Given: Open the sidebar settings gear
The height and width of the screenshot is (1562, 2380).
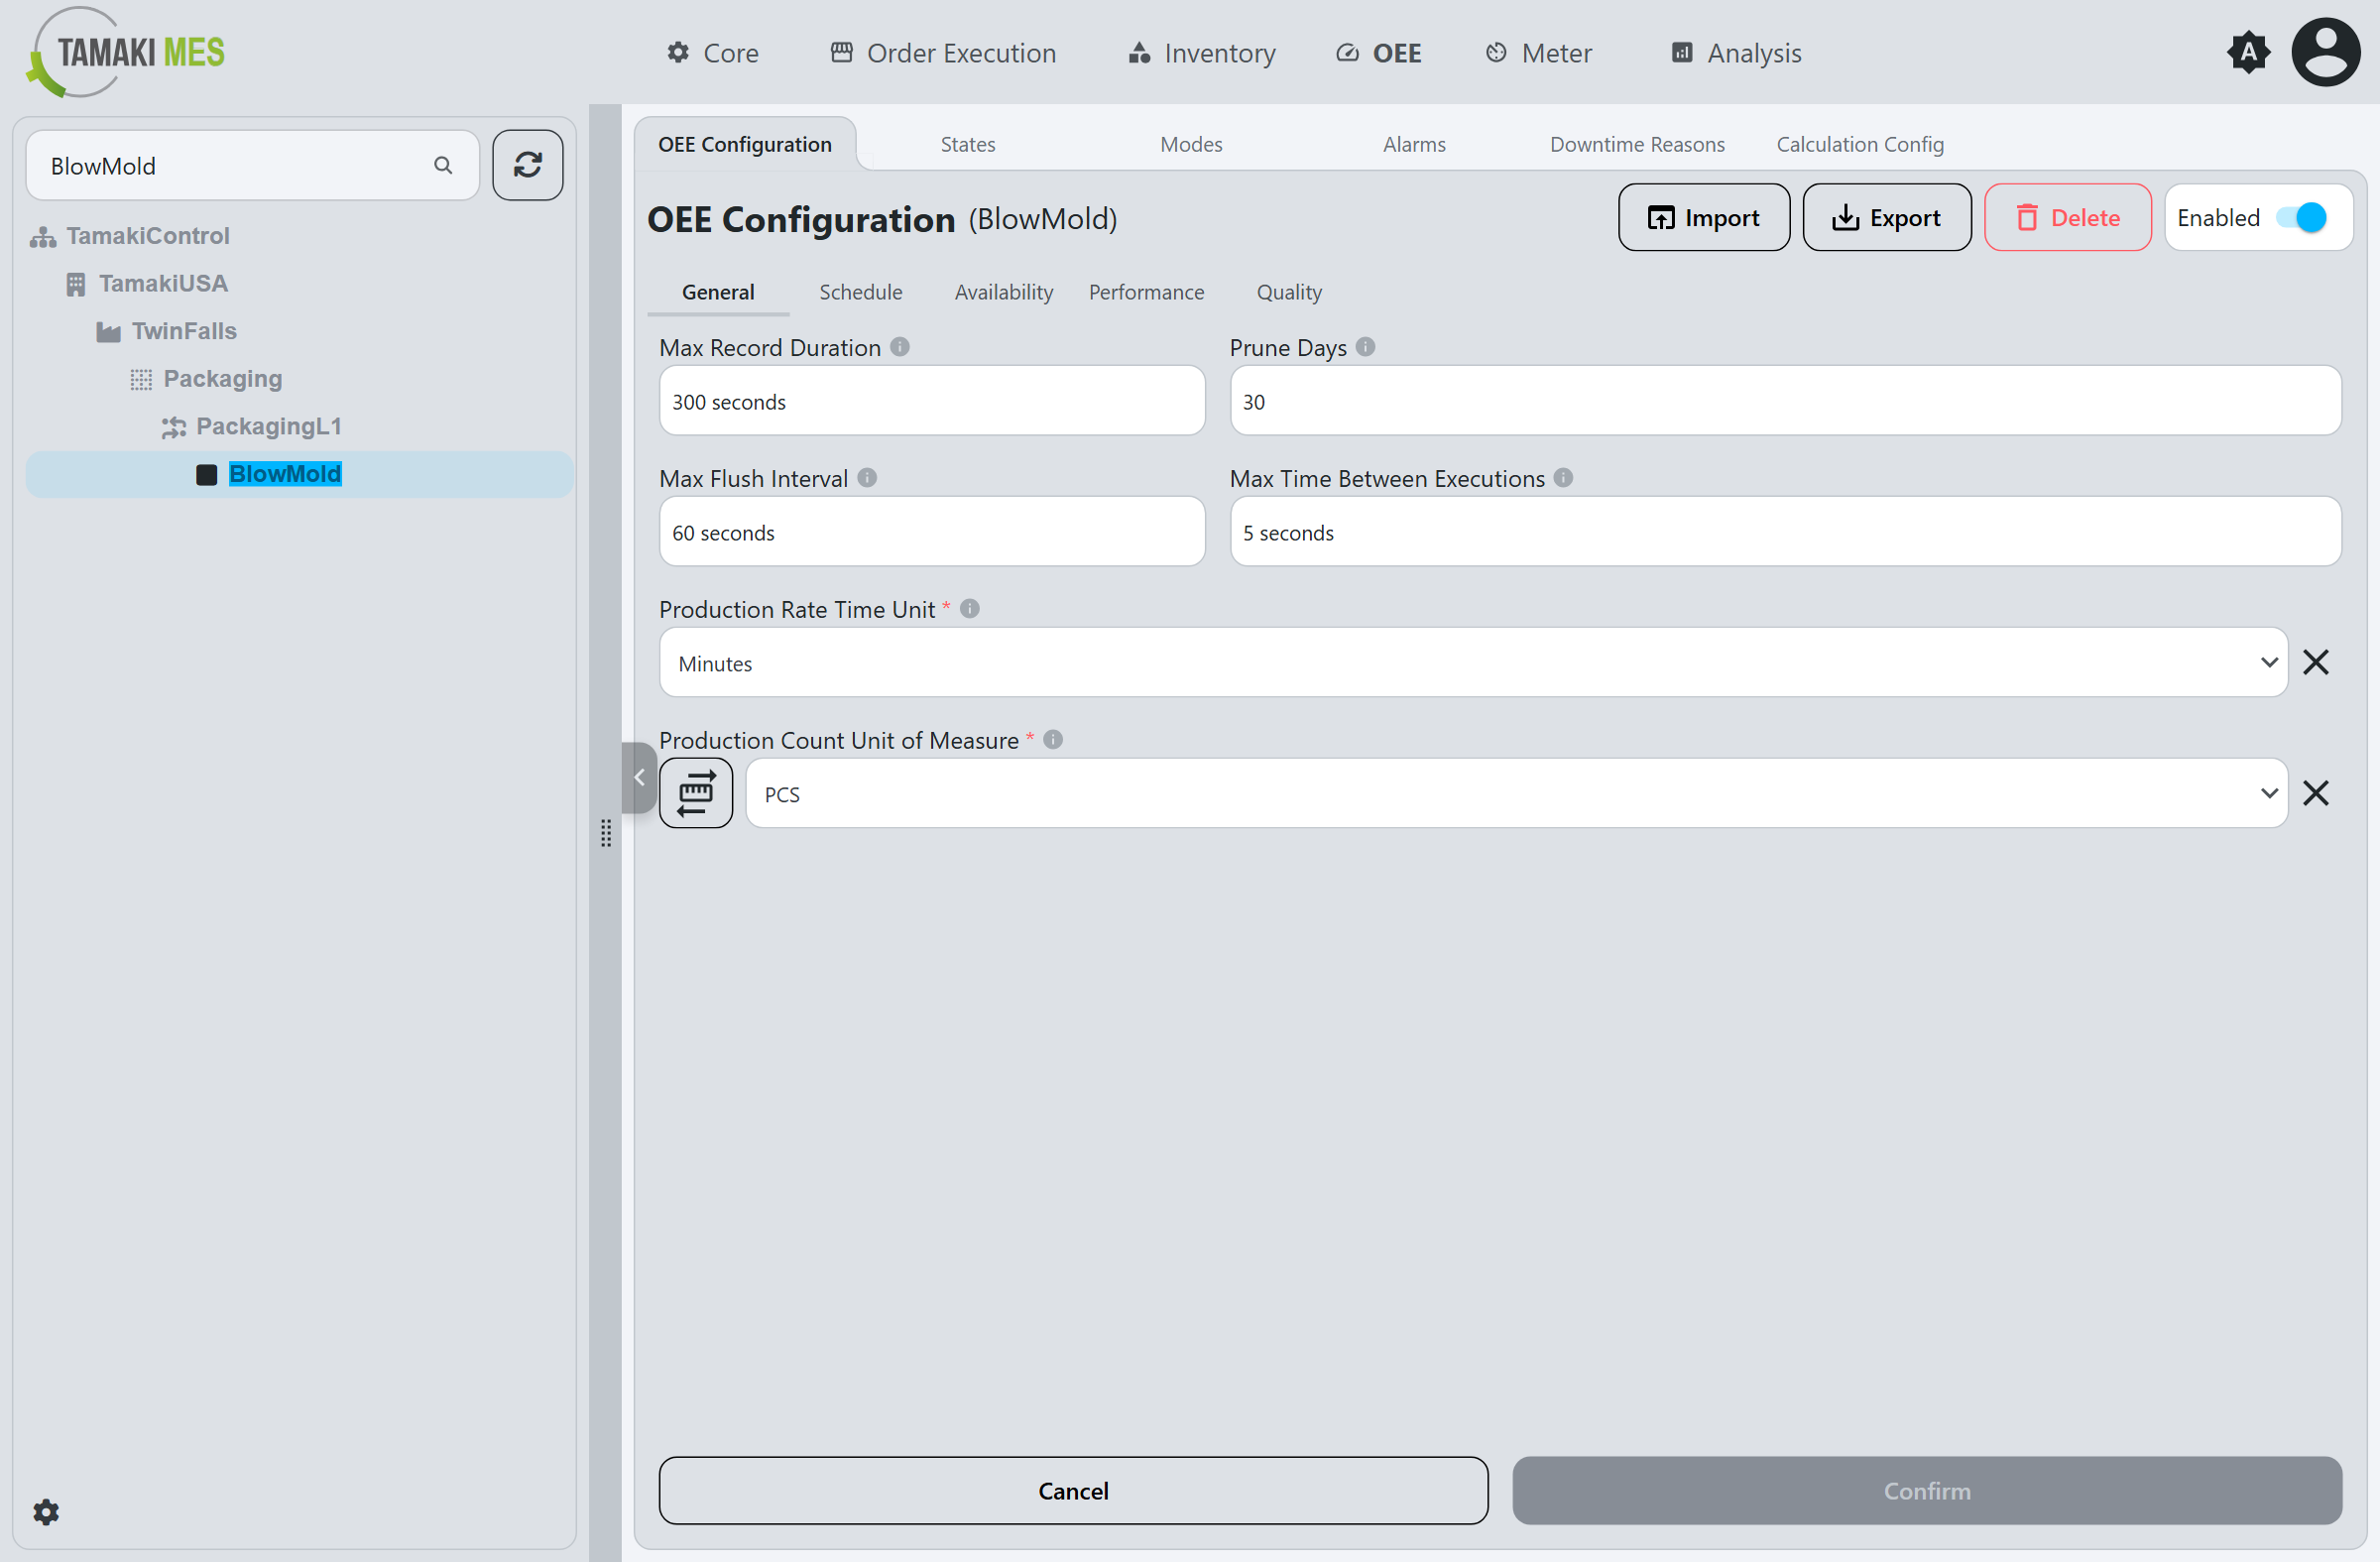Looking at the screenshot, I should (46, 1511).
